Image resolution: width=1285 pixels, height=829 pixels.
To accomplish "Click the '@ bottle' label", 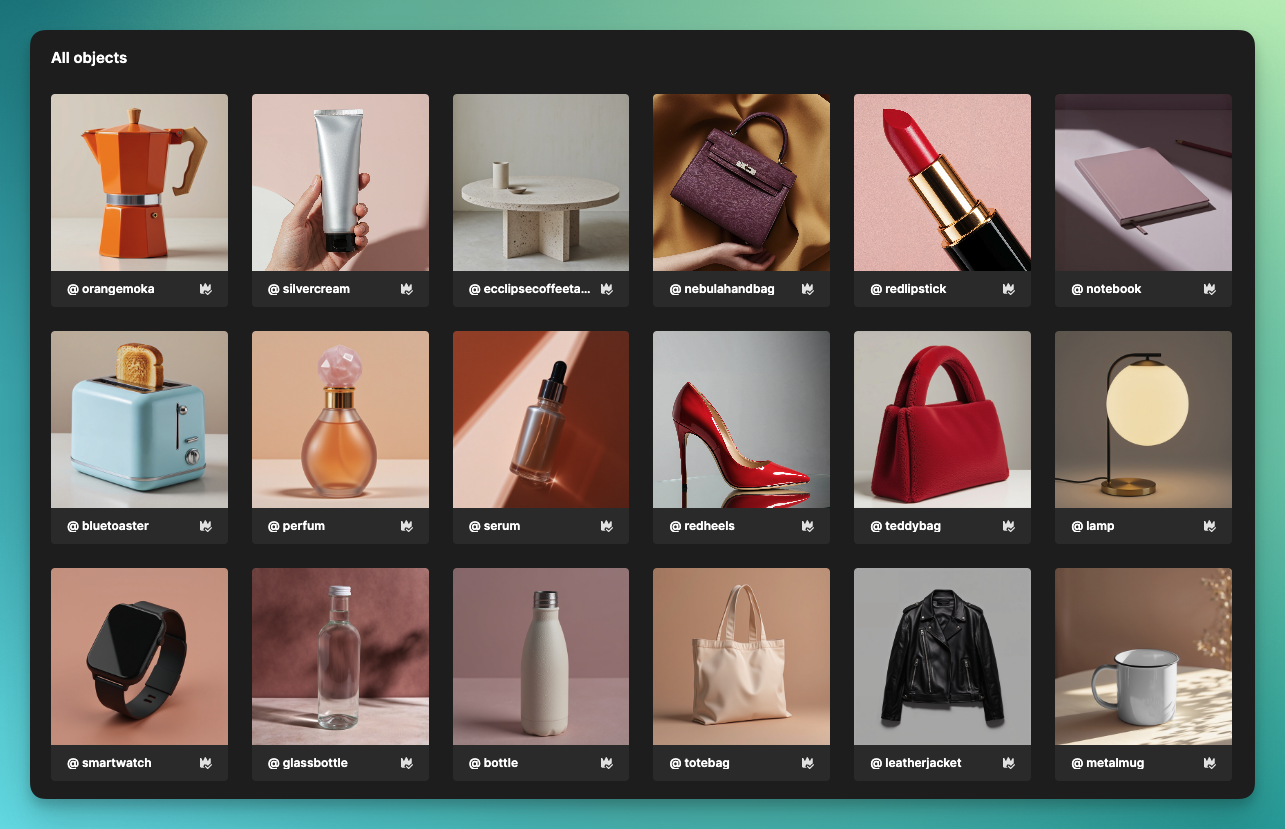I will coord(493,763).
